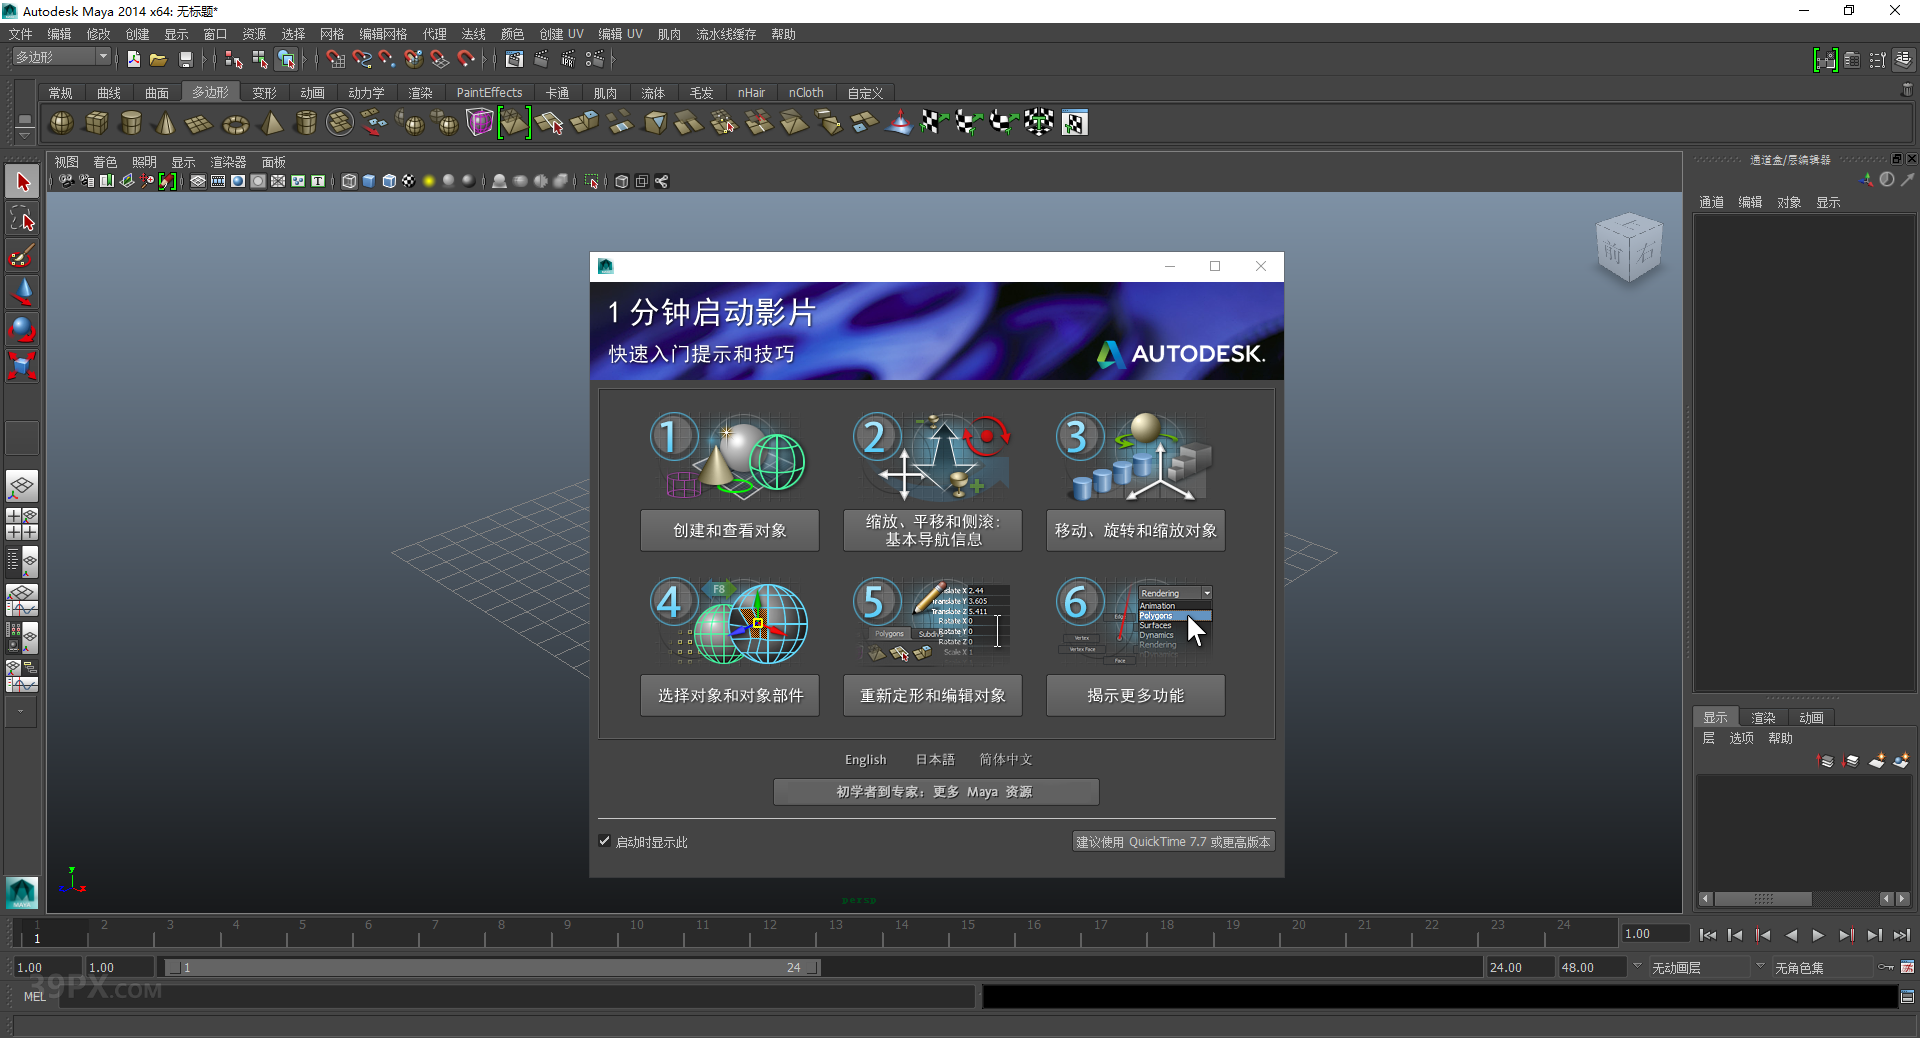Select 简体中文 language in the startup dialog
This screenshot has width=1920, height=1038.
[x=1006, y=759]
